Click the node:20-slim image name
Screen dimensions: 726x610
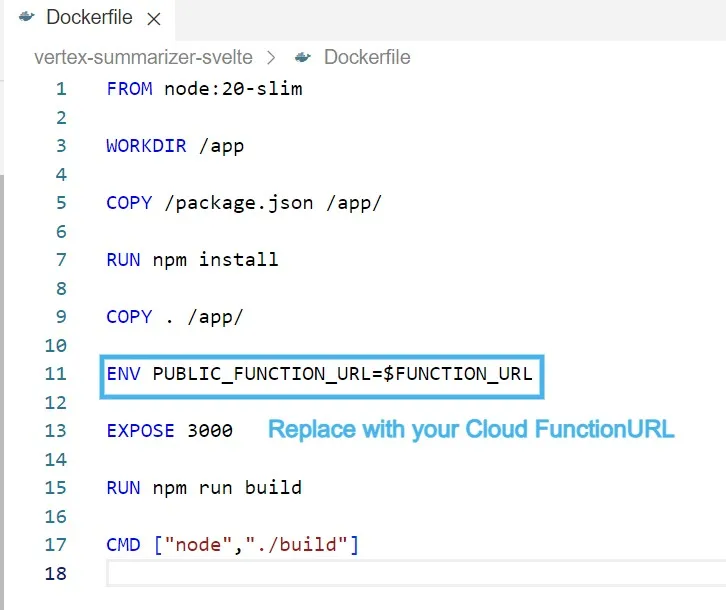233,89
